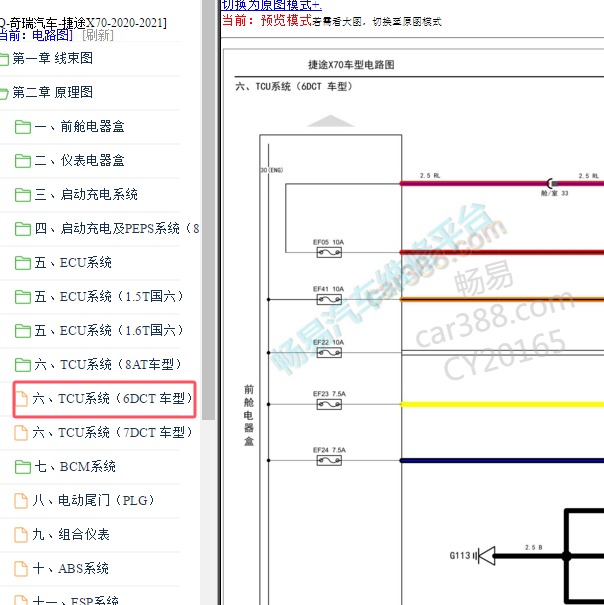This screenshot has width=604, height=605.
Task: Open 五、ECU系统（1.5T国六） folder
Action: point(109,297)
